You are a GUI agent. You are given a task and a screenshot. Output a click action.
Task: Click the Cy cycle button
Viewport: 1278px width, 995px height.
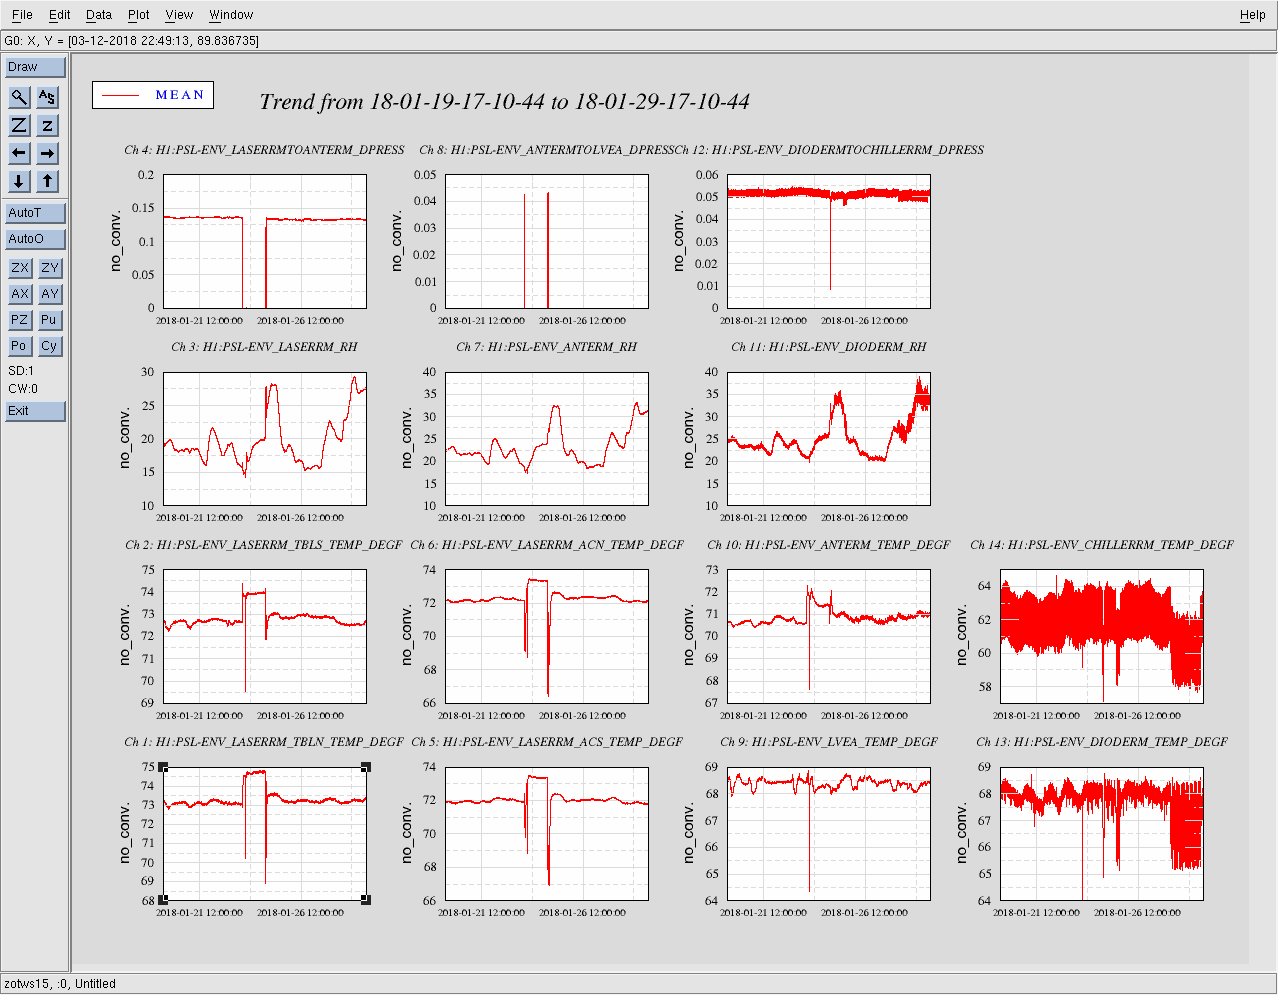(49, 346)
